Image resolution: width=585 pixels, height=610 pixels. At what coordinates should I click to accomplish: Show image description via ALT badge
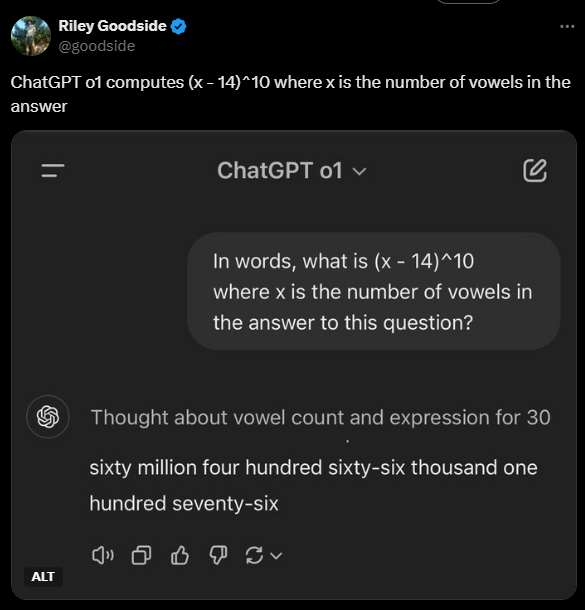(43, 577)
